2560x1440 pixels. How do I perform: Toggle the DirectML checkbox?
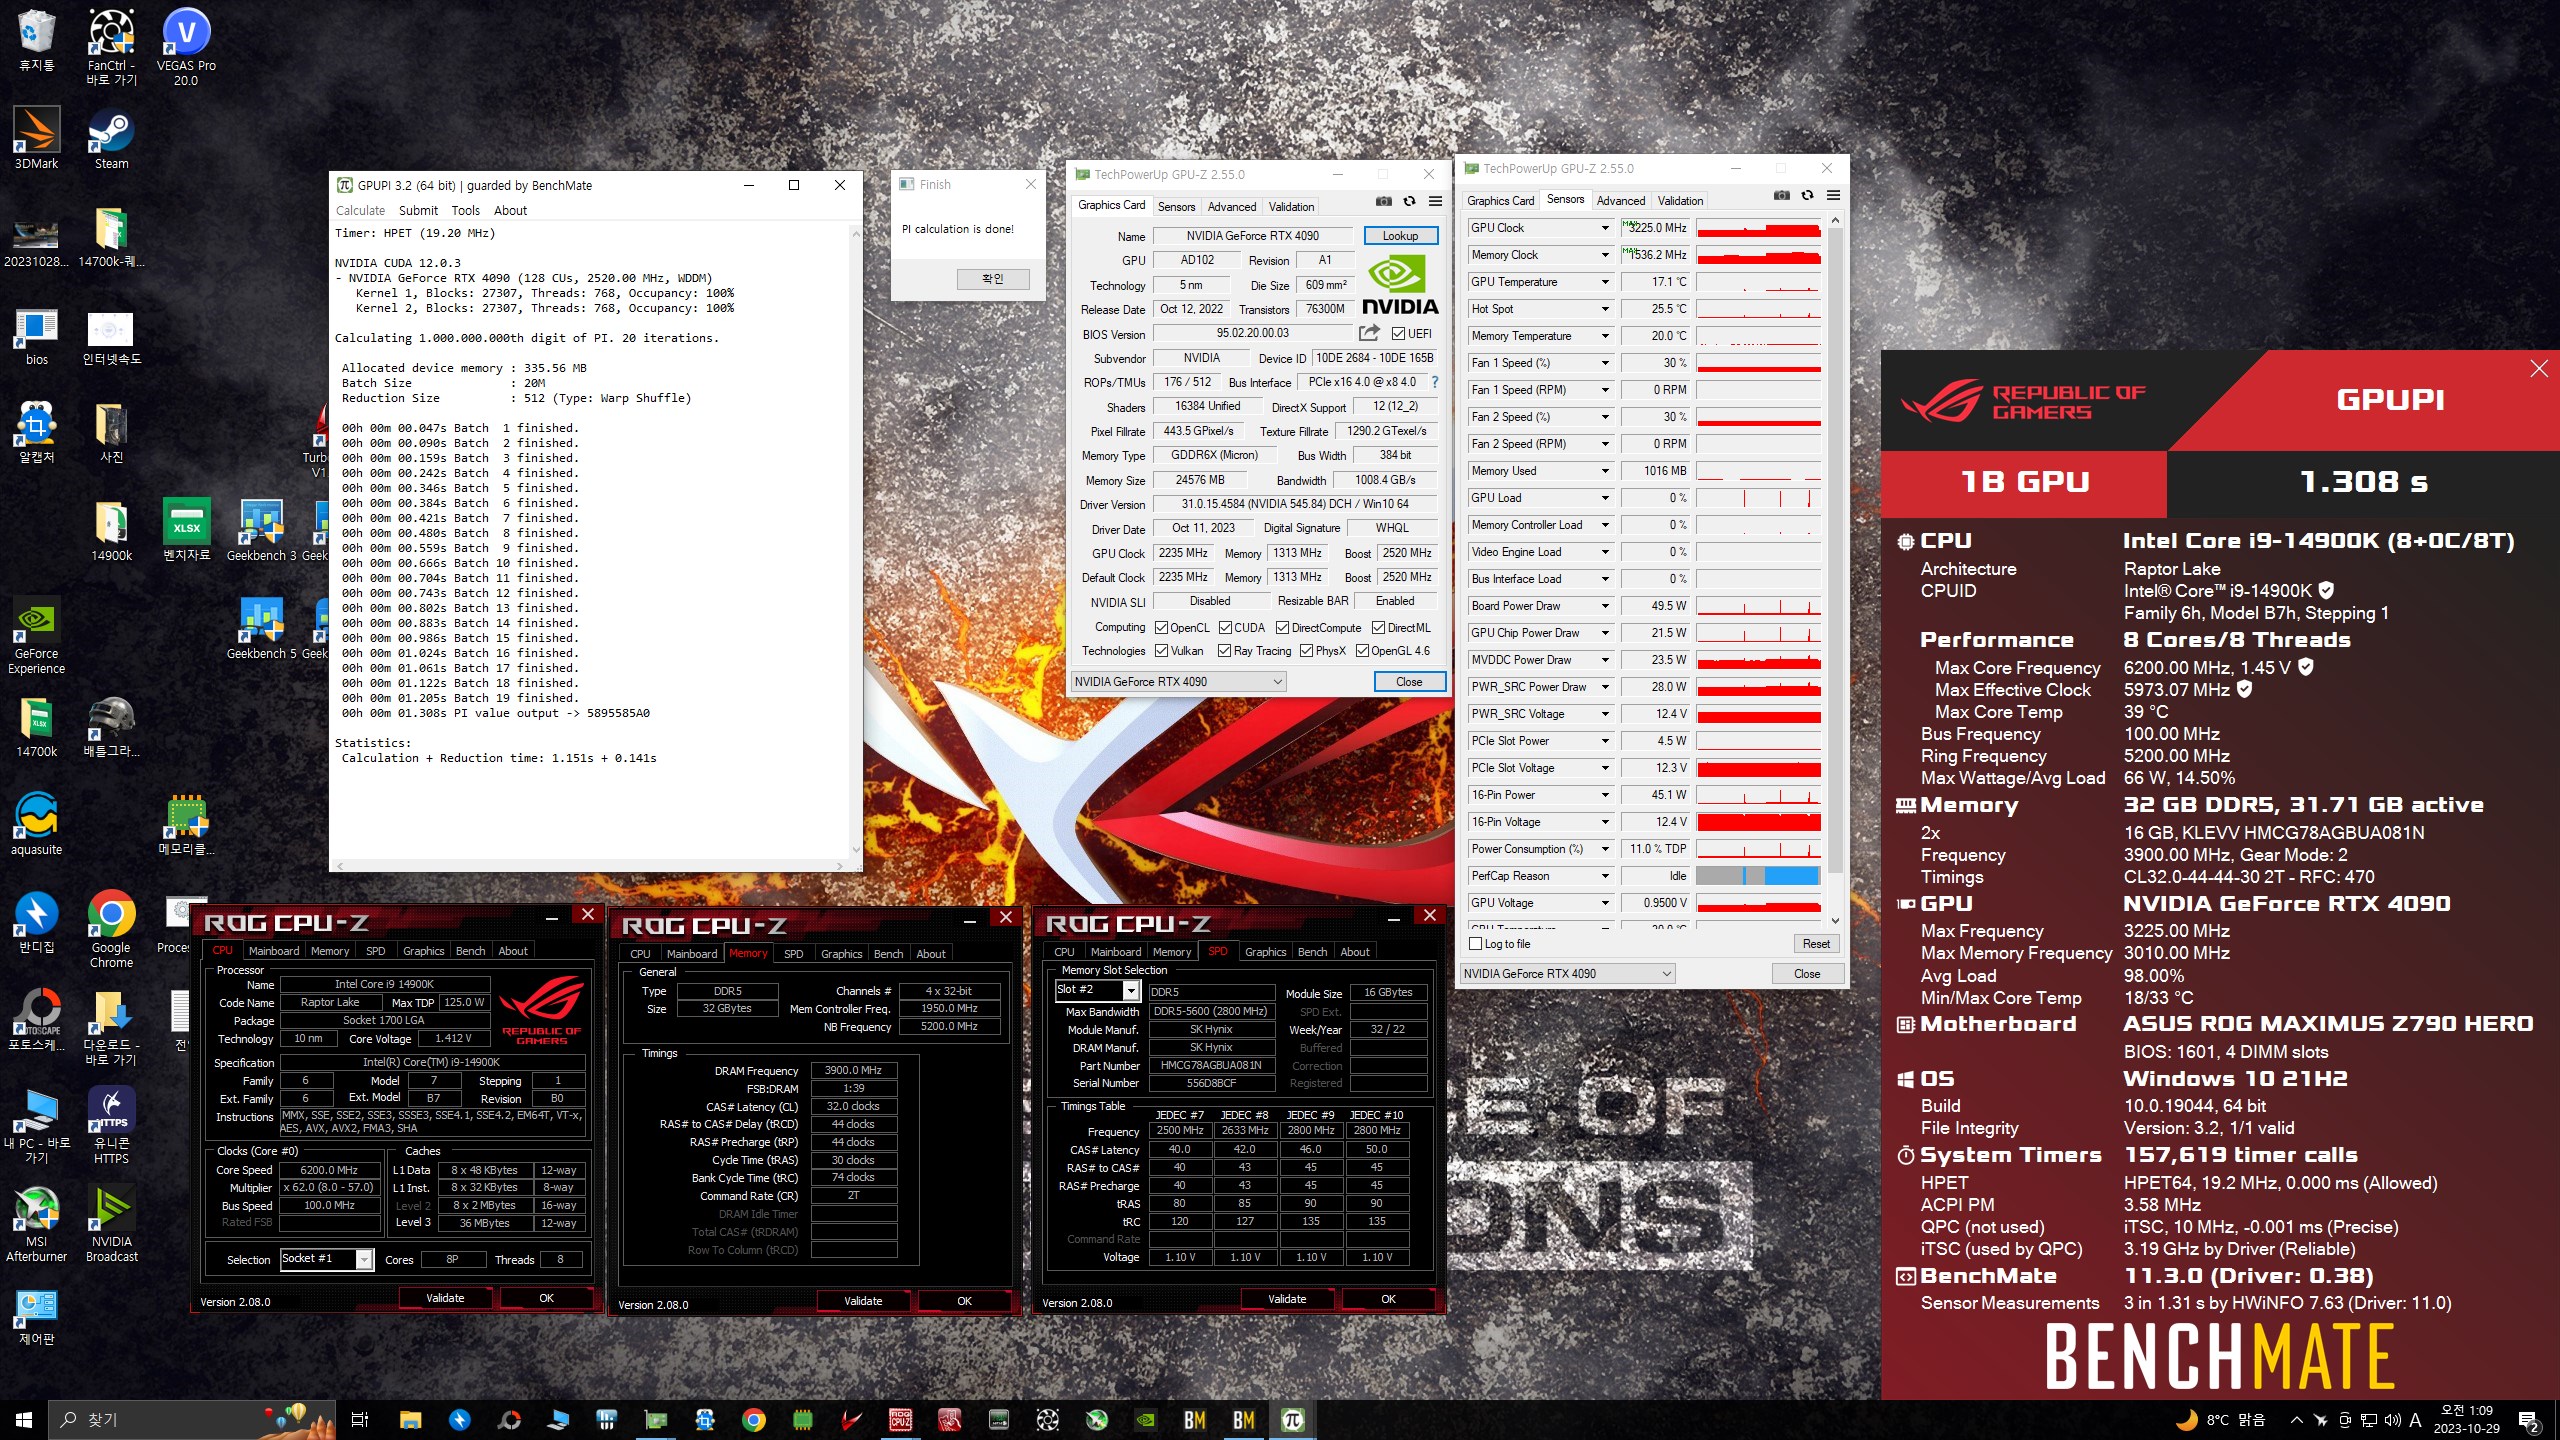1378,628
